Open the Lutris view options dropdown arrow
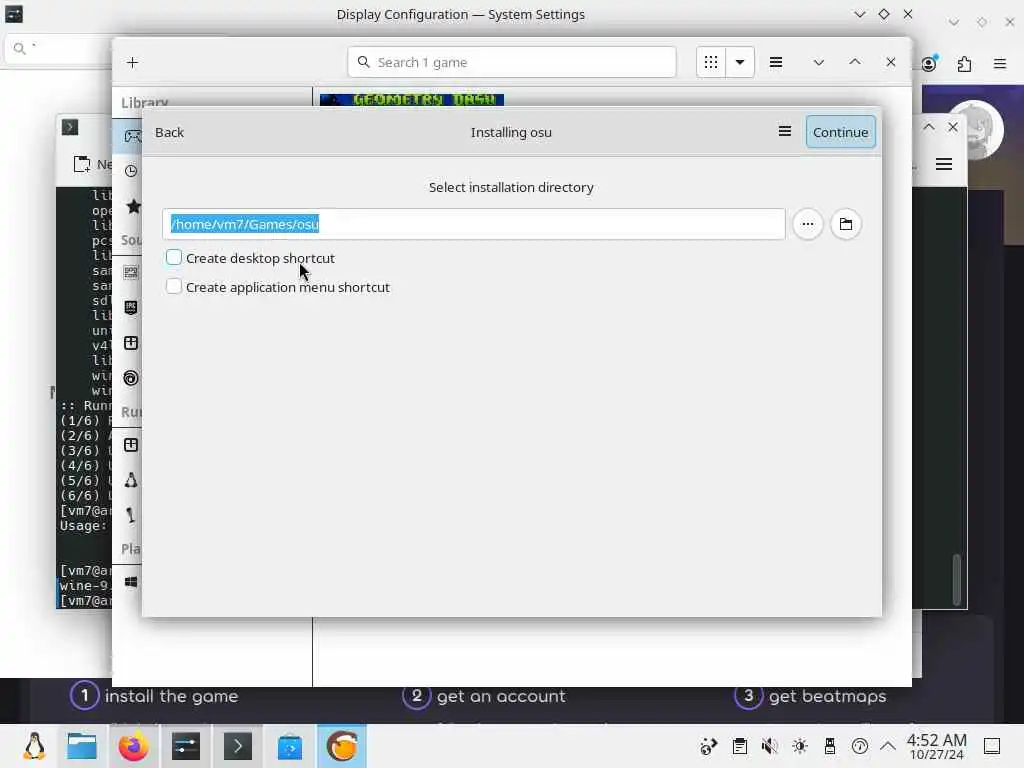The height and width of the screenshot is (768, 1024). click(x=740, y=62)
